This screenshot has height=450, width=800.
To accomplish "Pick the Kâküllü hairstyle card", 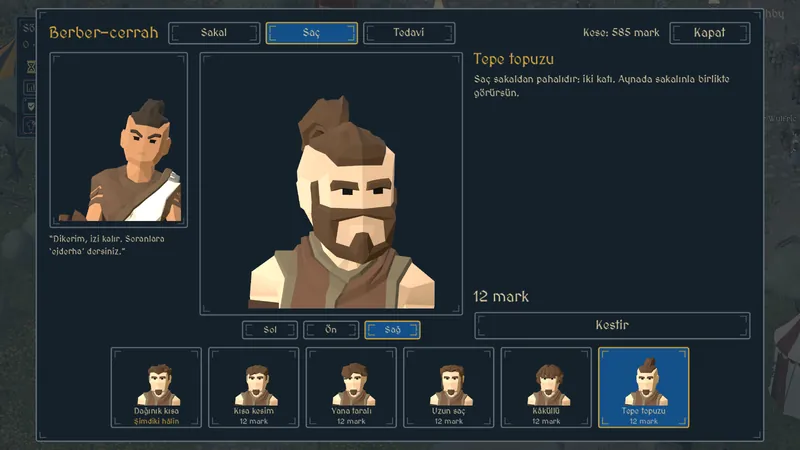I will (x=546, y=387).
